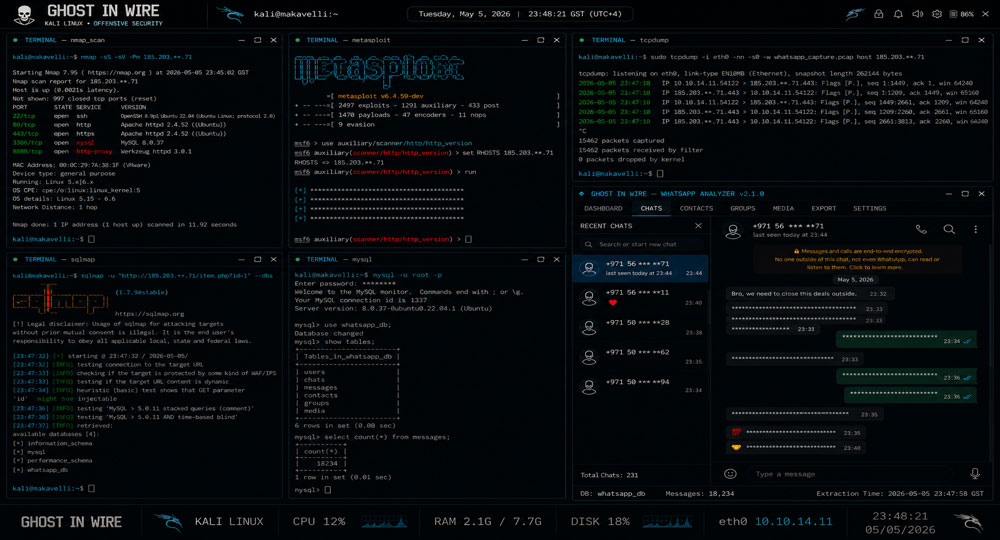Click the Type a message field
This screenshot has height=540, width=1000.
855,474
